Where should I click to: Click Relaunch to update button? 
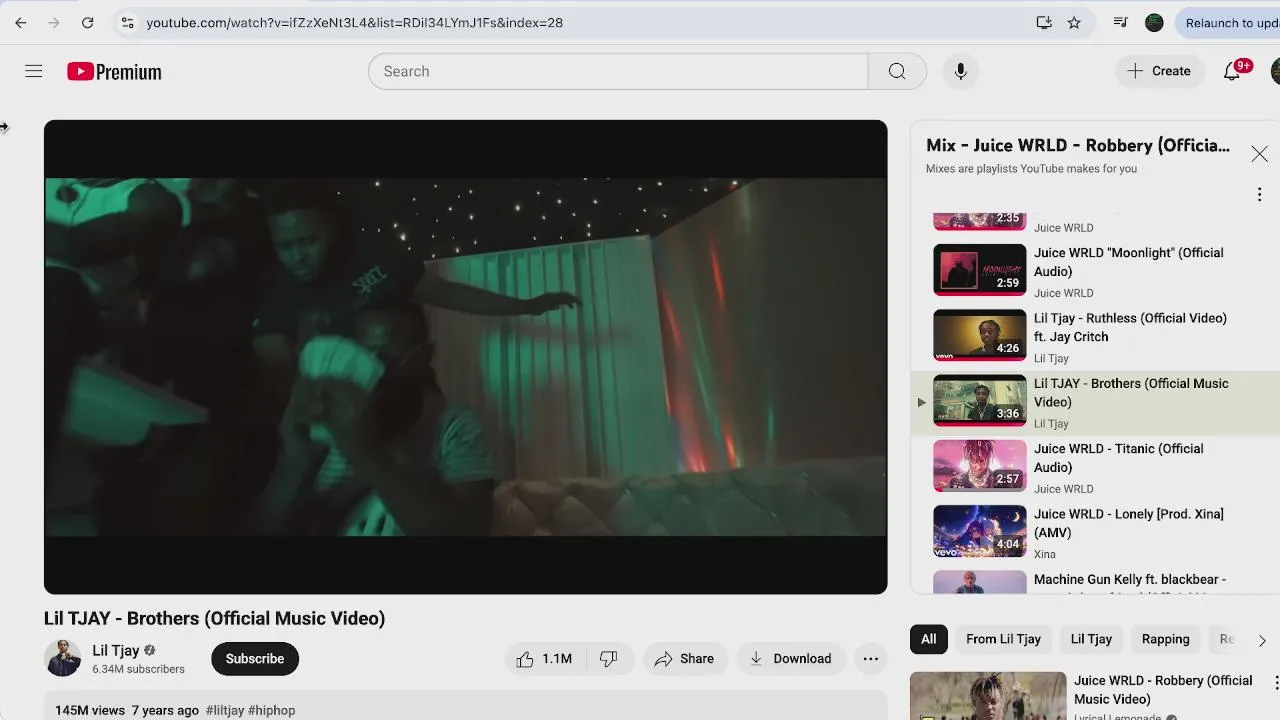click(1230, 22)
